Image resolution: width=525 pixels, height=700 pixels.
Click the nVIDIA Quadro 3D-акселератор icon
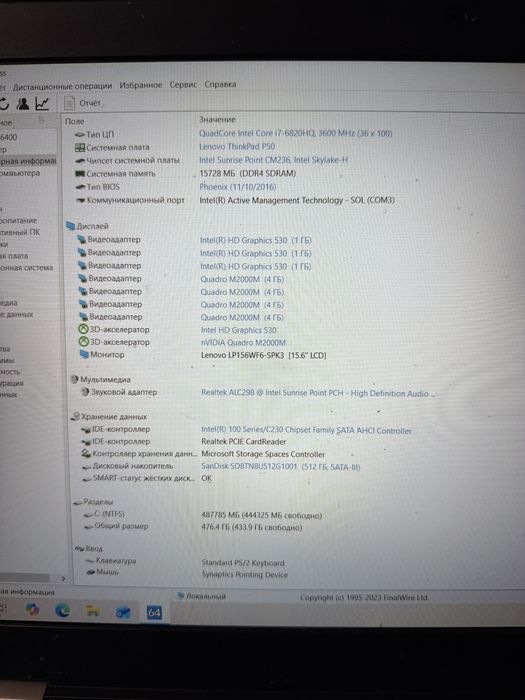(x=83, y=342)
